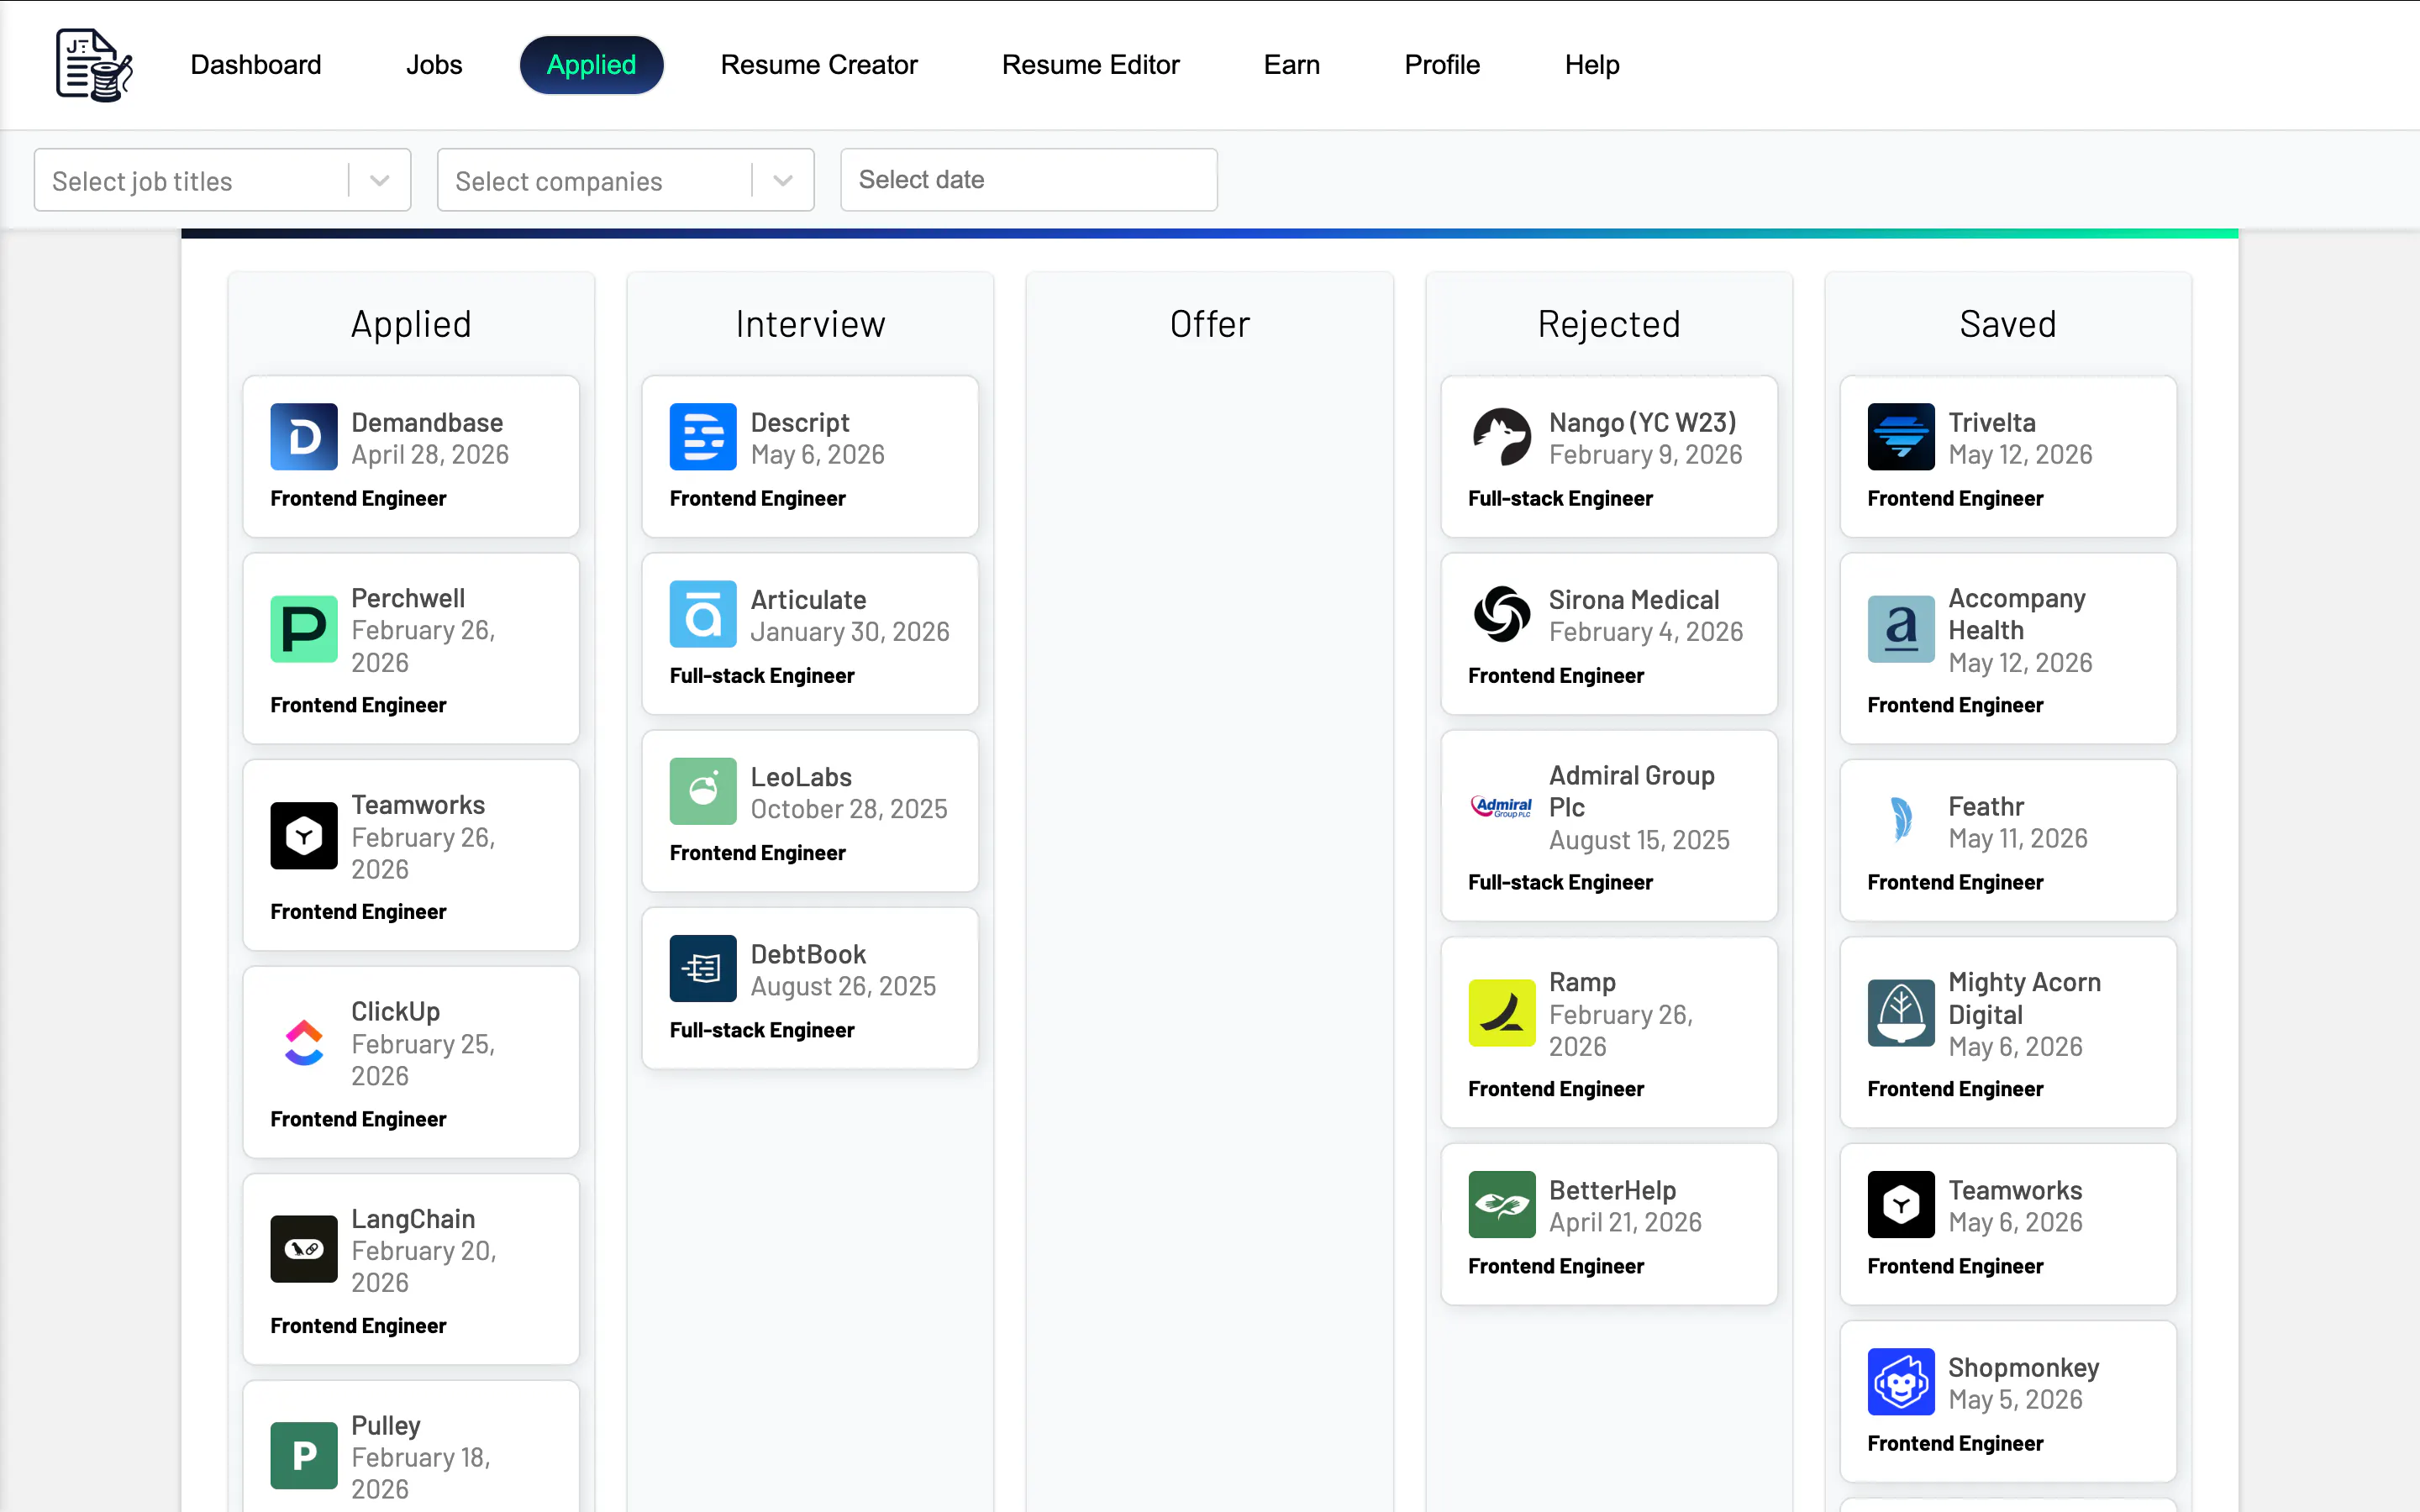Click 'Frontend Engineer' on Mighty Acorn Digital card

1955,1089
